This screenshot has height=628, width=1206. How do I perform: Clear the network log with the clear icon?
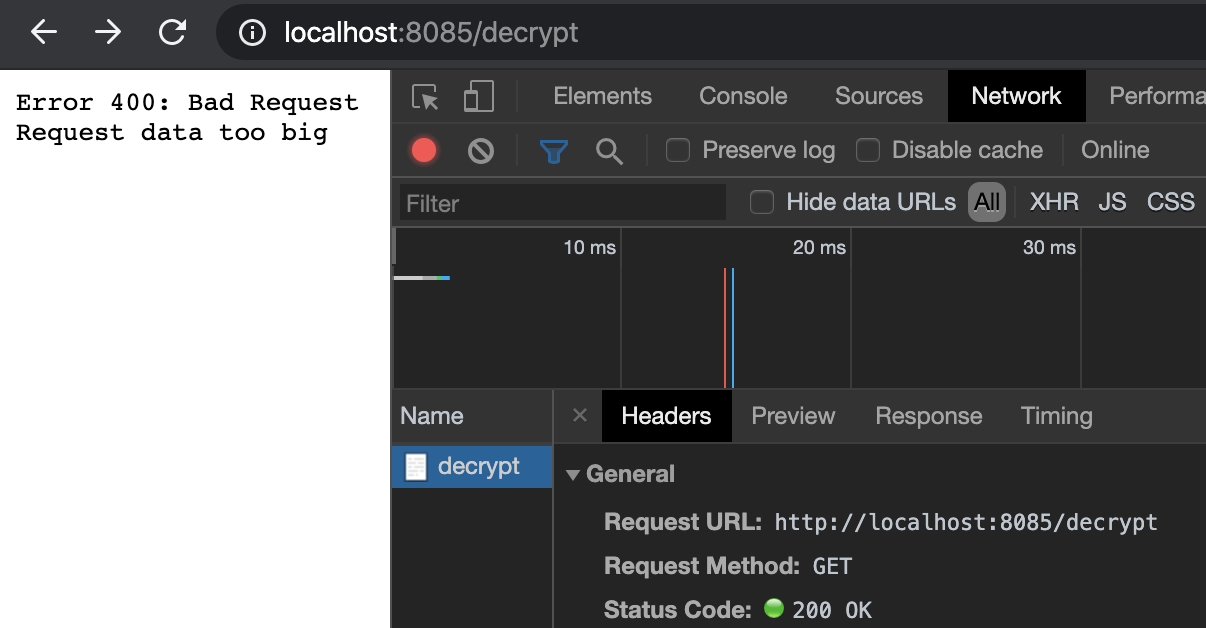[481, 150]
